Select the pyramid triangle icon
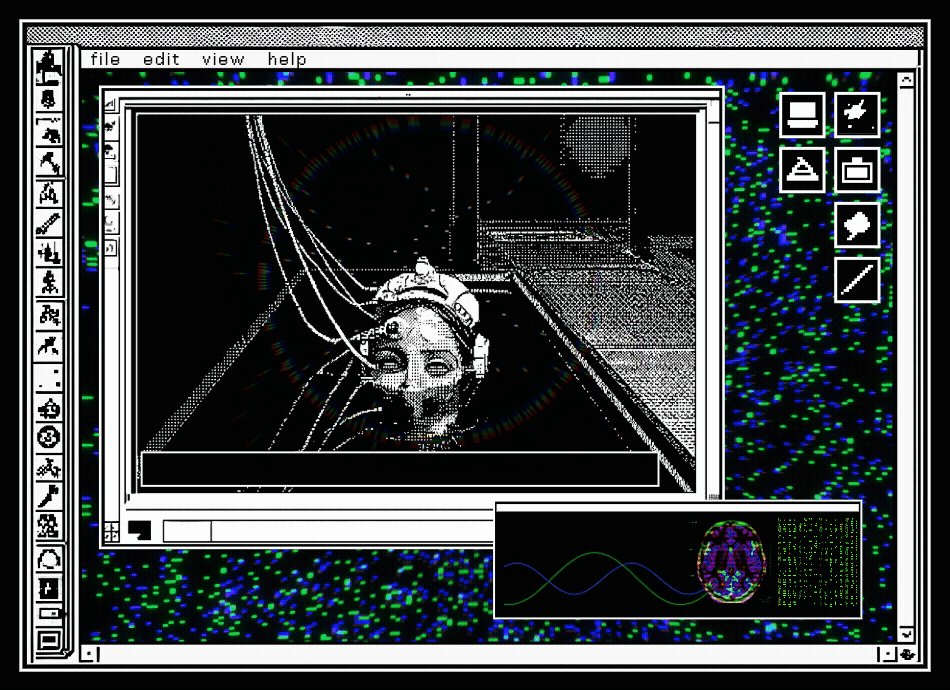Image resolution: width=950 pixels, height=690 pixels. point(802,170)
